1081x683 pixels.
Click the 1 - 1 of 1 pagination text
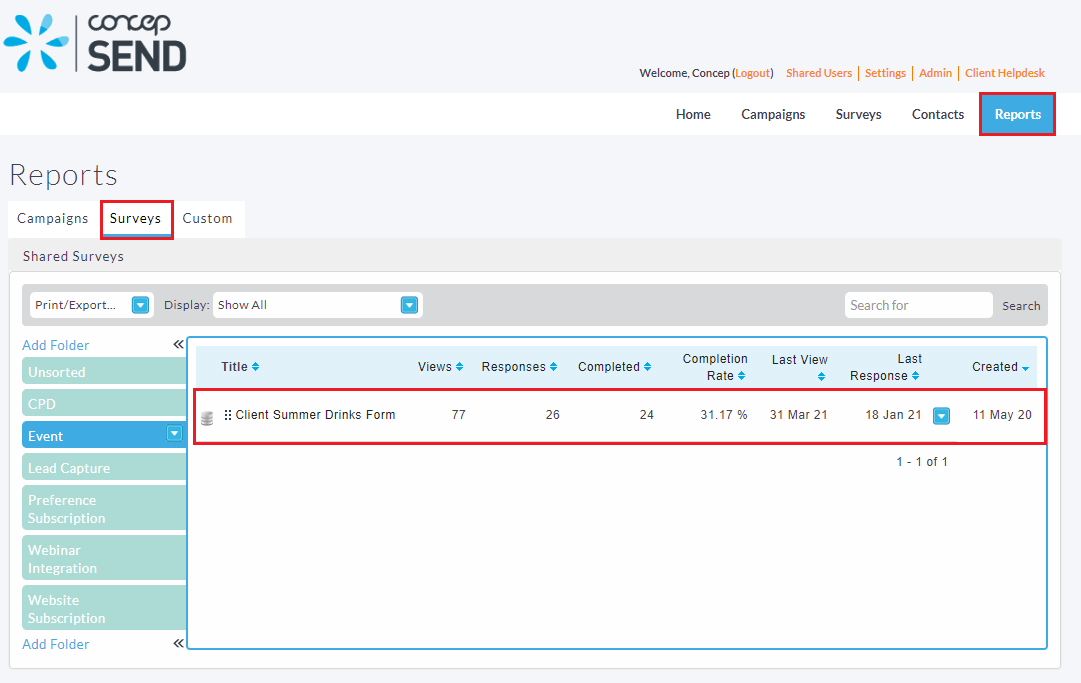point(922,462)
